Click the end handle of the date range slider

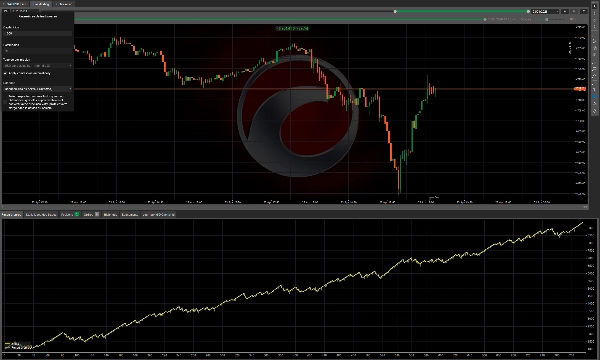click(528, 11)
